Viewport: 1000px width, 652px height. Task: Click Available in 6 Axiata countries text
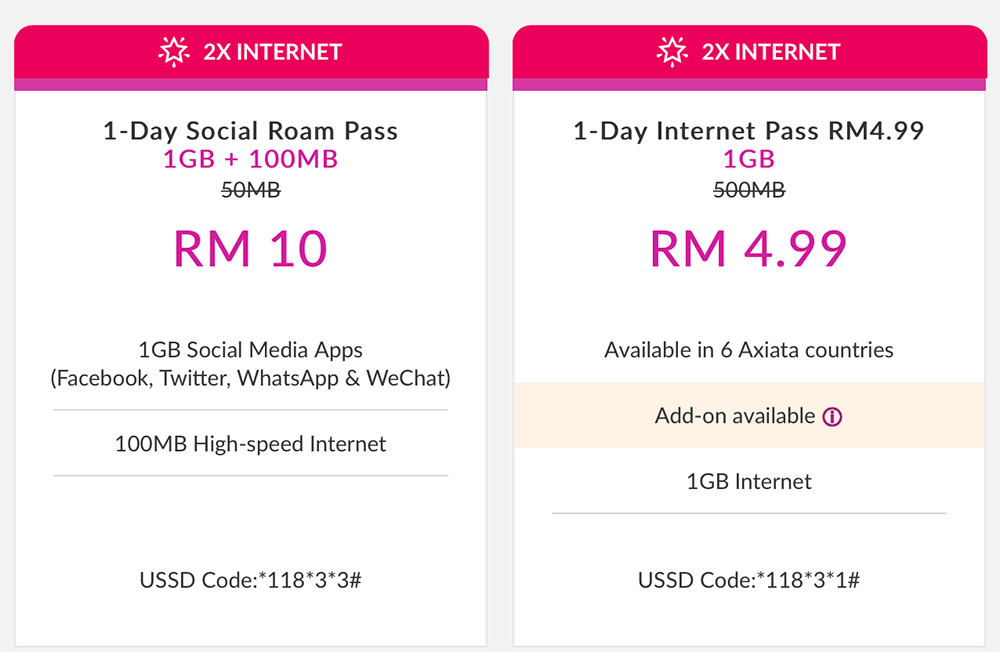click(x=748, y=350)
